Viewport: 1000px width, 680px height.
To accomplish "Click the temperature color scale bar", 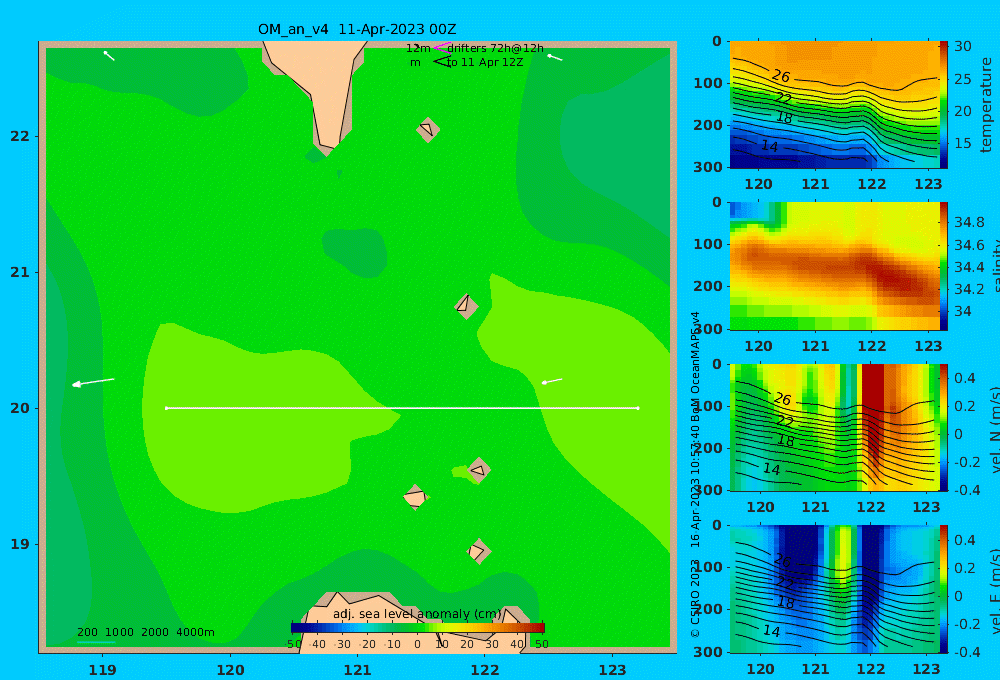I will (x=944, y=105).
